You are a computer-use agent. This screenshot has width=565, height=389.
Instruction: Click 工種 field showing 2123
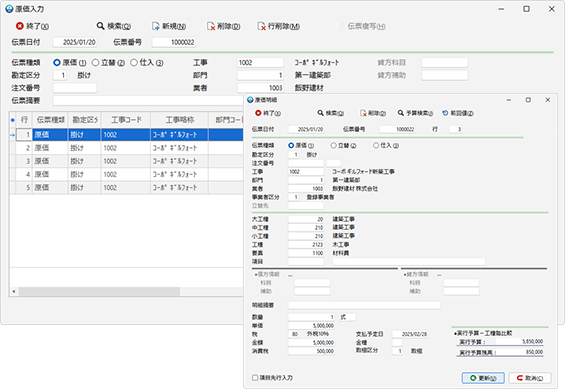306,245
